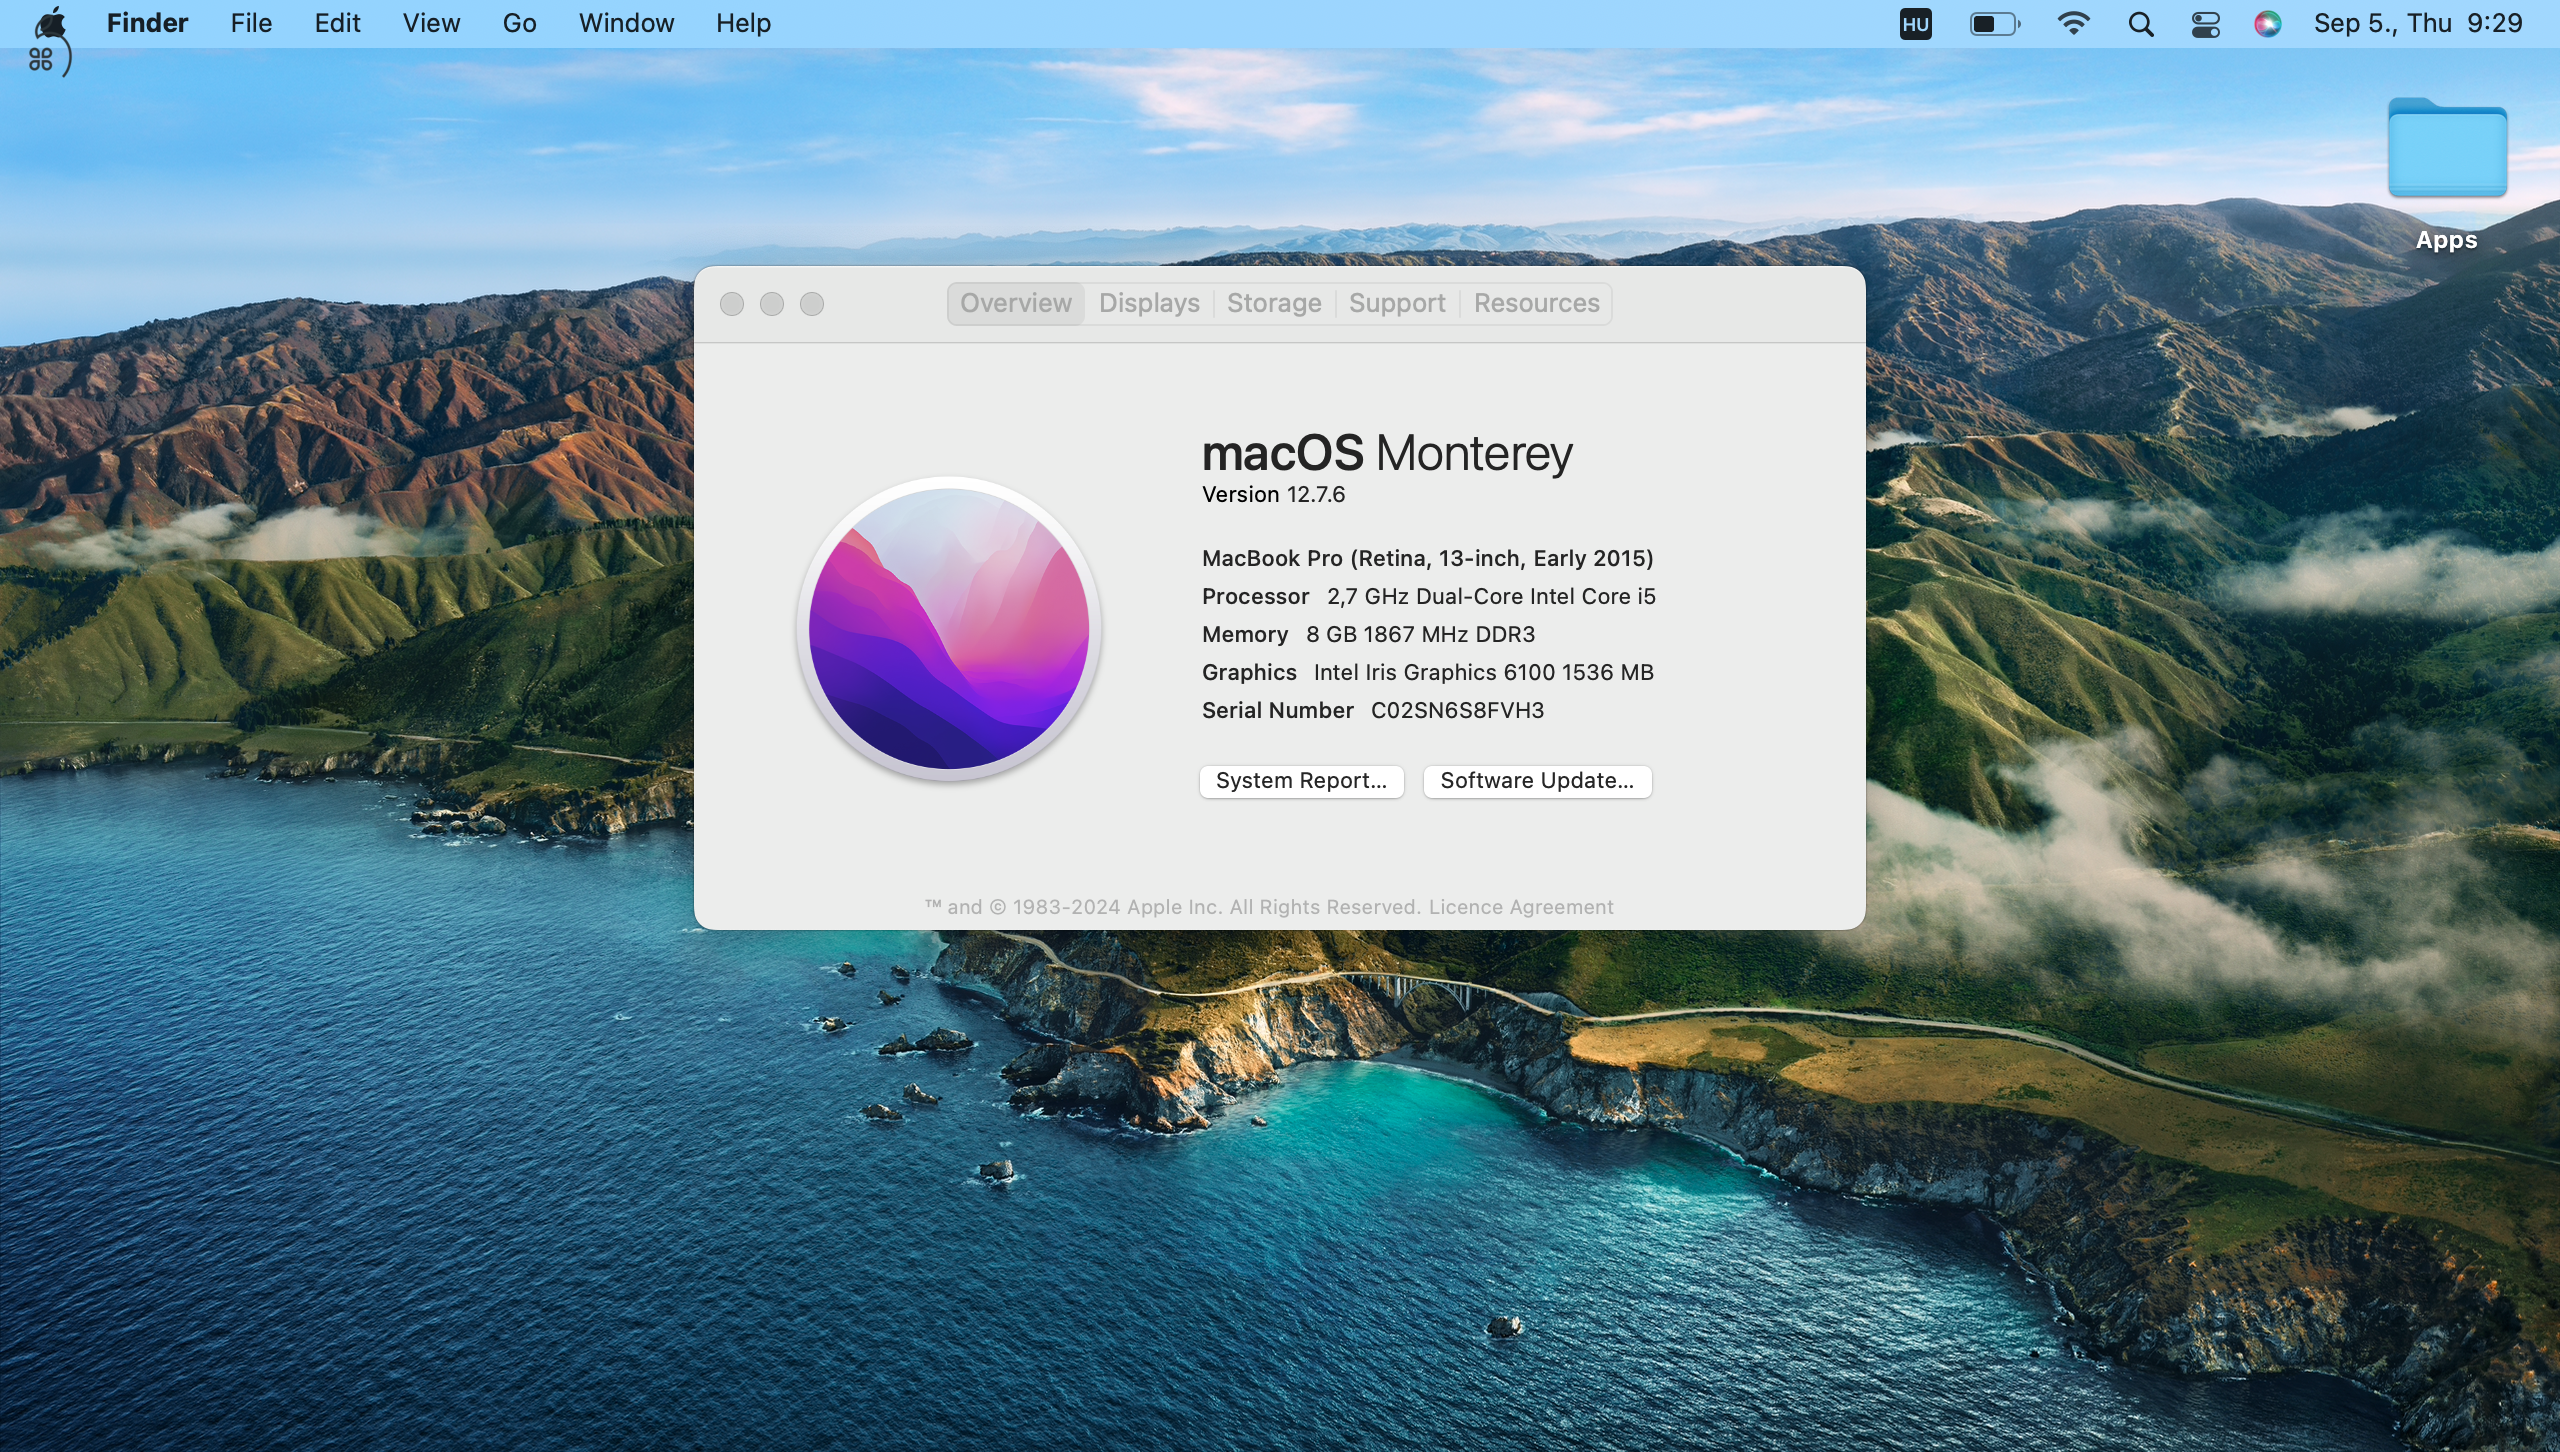Open the Resources tab
This screenshot has width=2560, height=1452.
[x=1535, y=302]
